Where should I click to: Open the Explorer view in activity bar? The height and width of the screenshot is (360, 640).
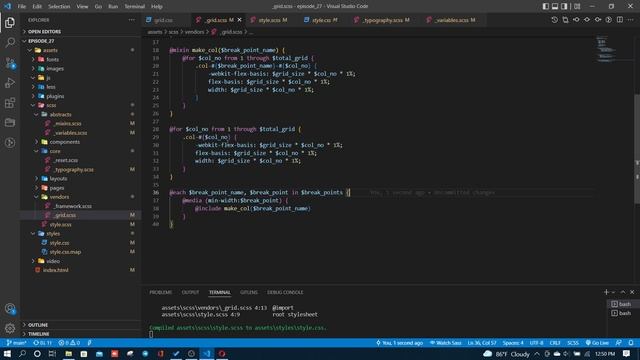[10, 22]
